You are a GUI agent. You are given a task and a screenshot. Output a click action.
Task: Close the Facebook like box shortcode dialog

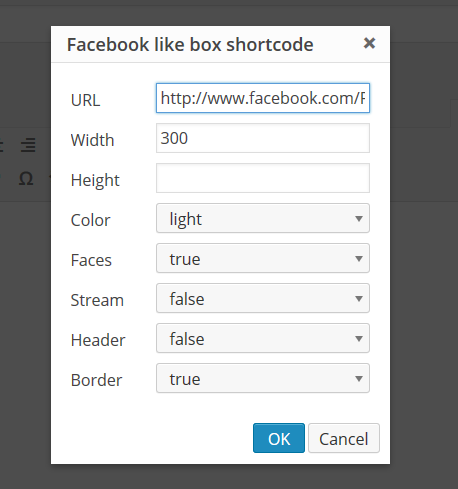click(369, 43)
